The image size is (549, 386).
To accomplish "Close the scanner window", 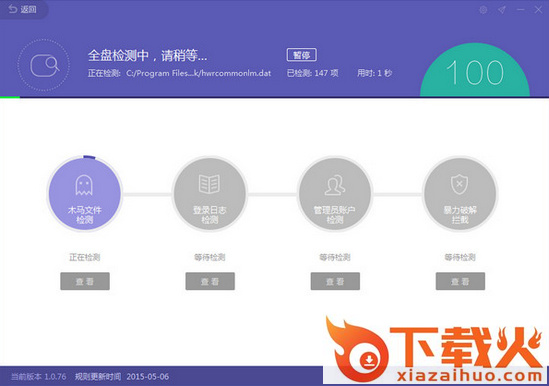I will 538,10.
